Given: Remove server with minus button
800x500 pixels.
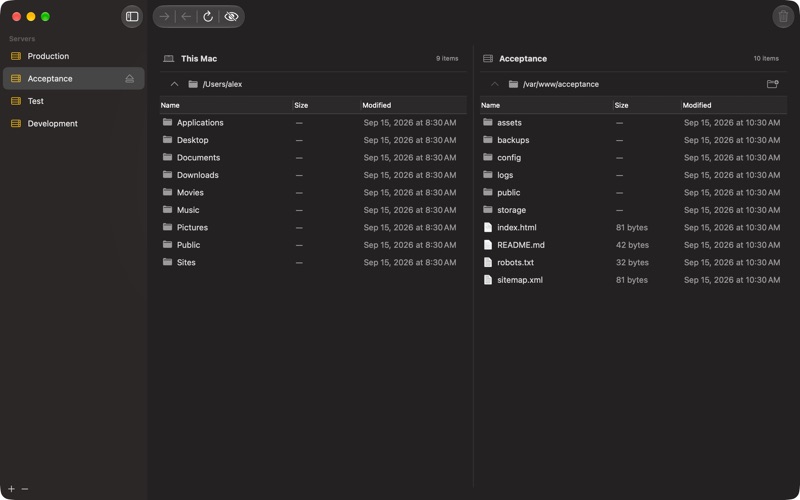Looking at the screenshot, I should tap(24, 489).
